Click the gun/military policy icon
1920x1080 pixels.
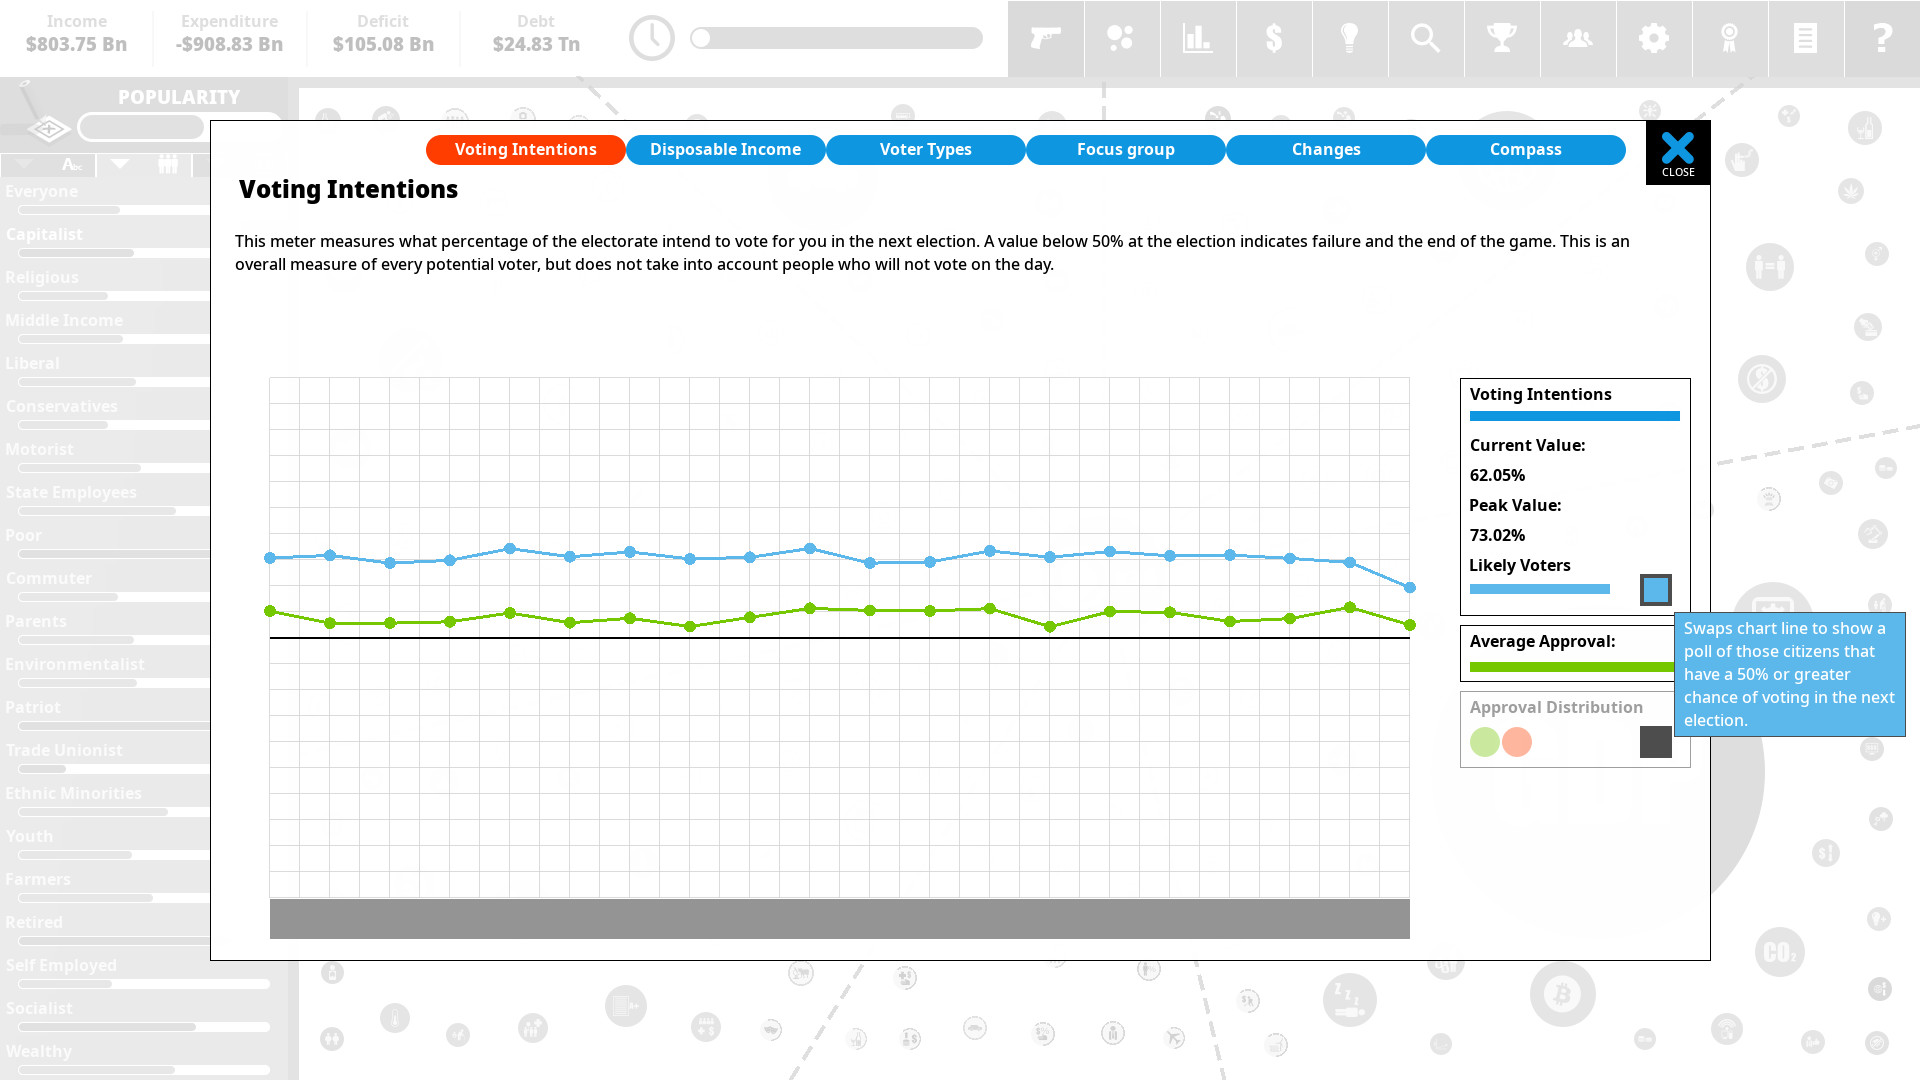1046,37
